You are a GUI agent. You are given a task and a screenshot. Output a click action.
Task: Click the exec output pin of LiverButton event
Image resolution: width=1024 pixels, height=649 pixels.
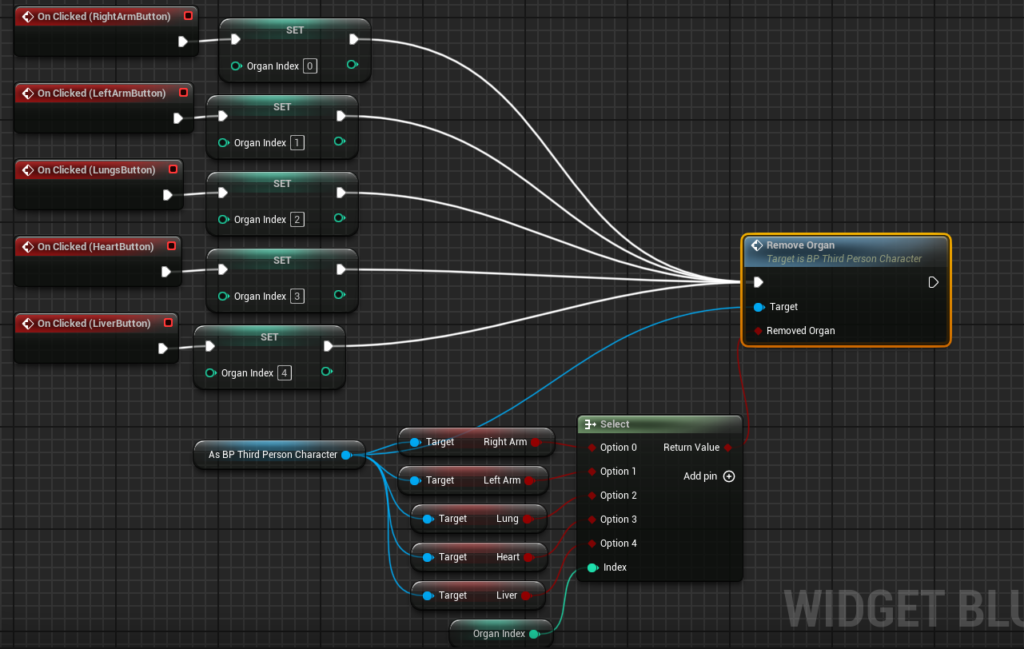163,348
